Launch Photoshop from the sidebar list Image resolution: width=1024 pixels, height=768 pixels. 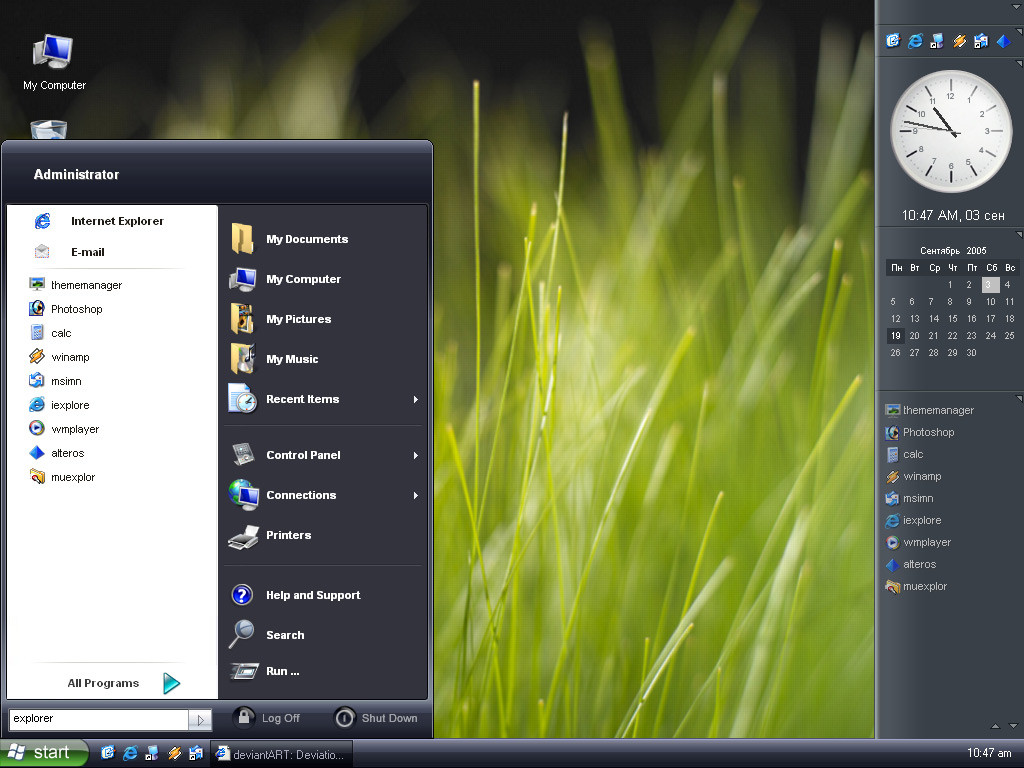coord(920,432)
